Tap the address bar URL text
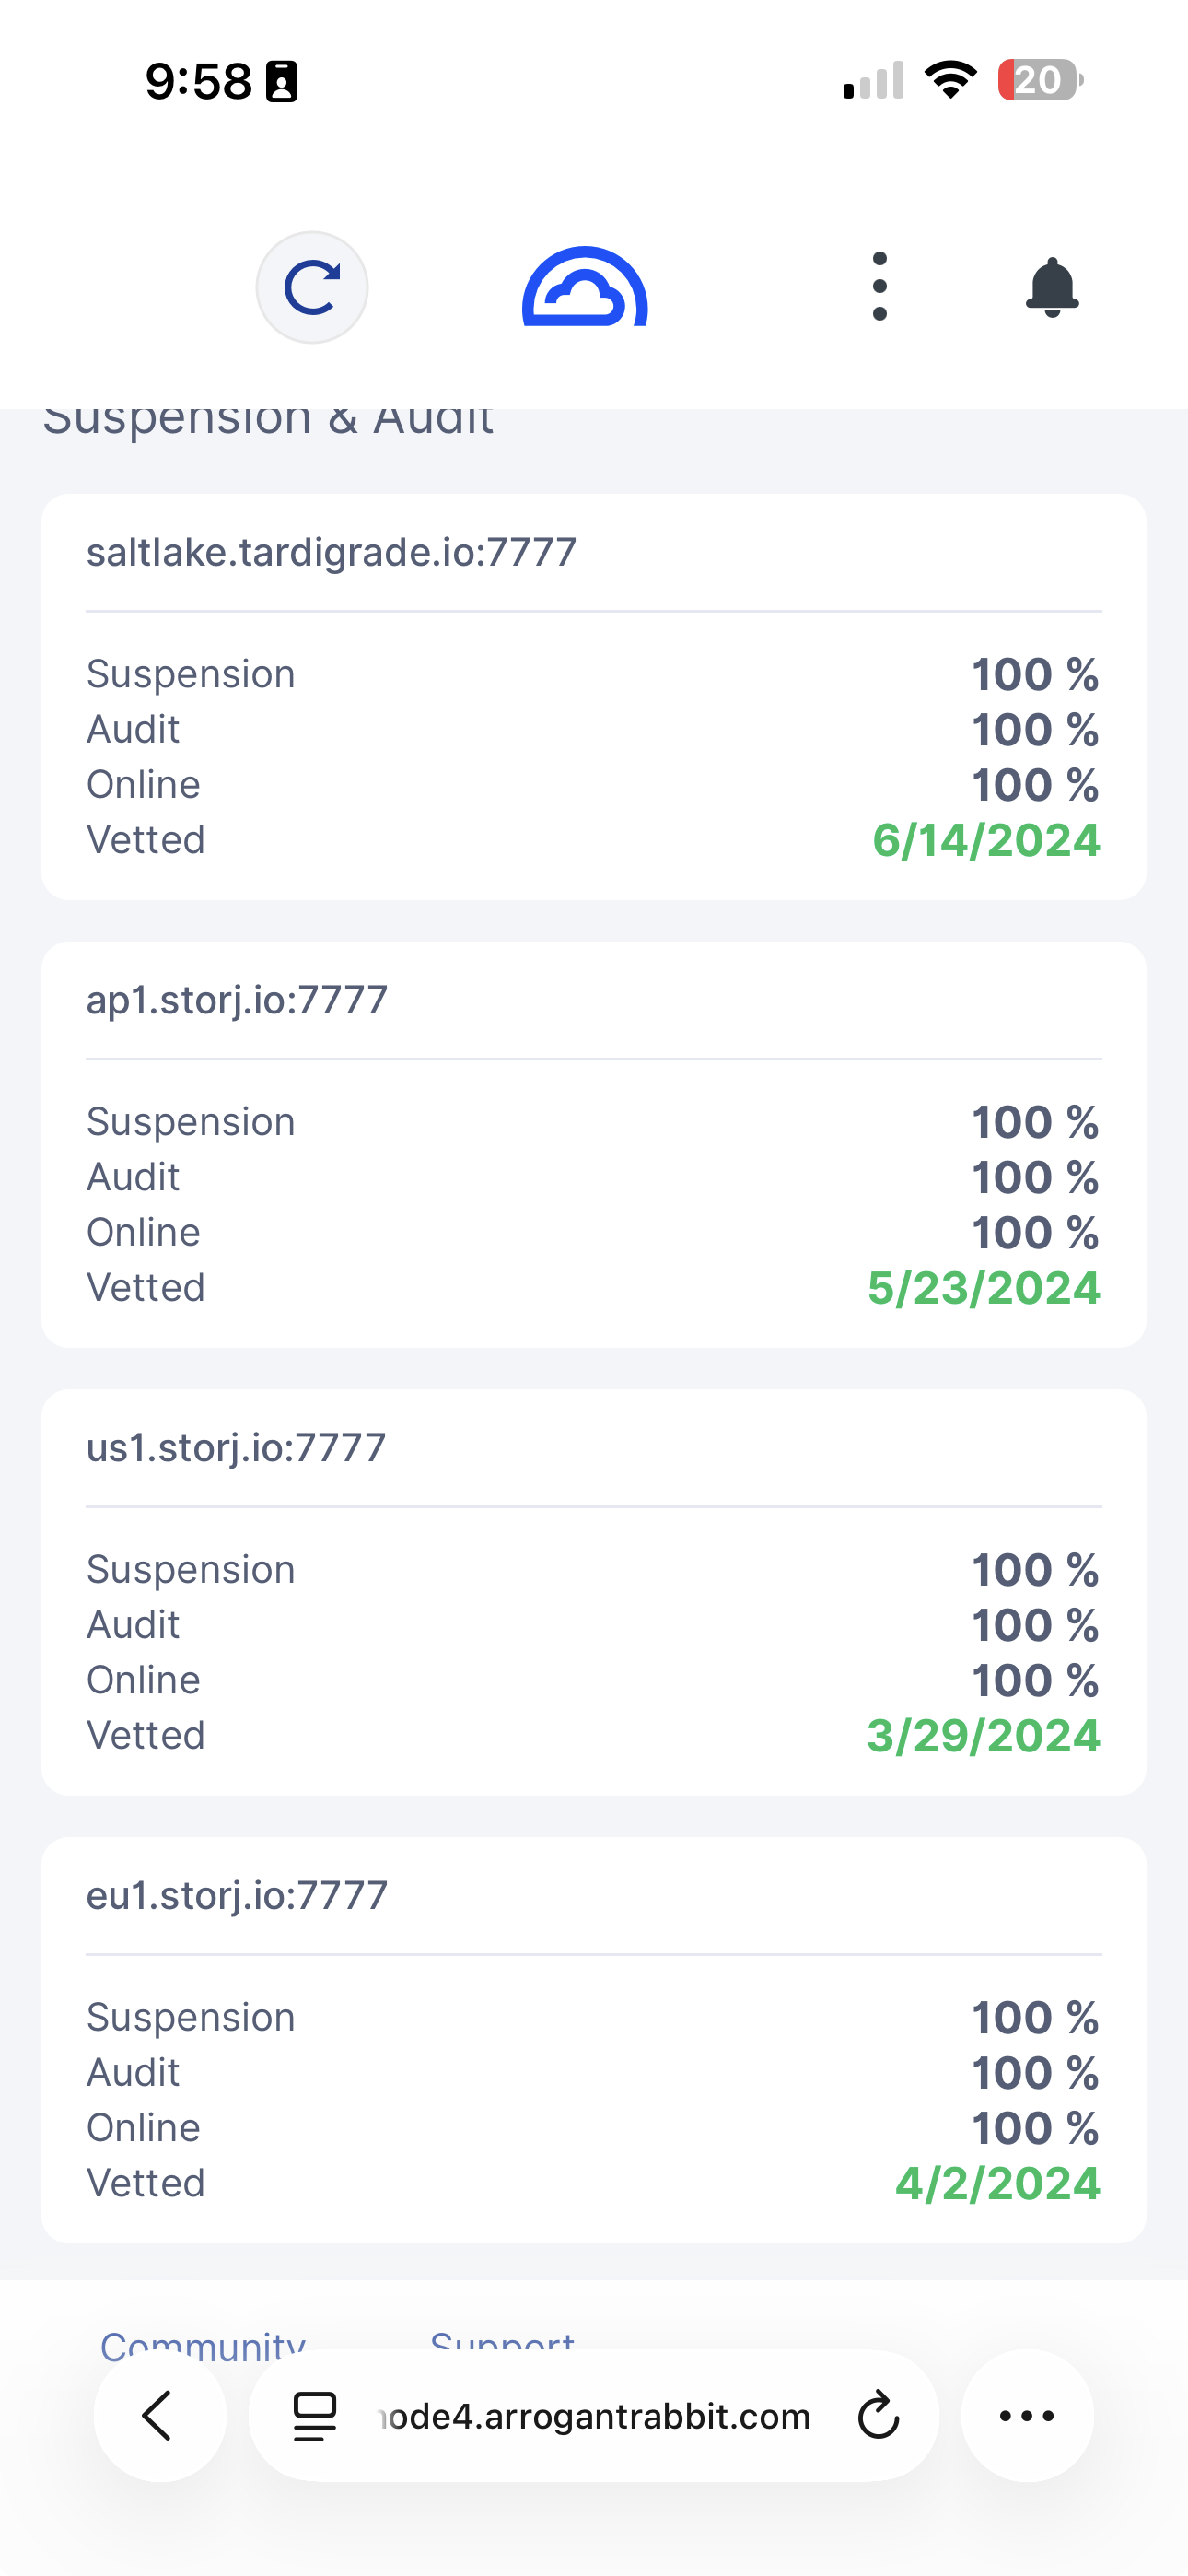Image resolution: width=1188 pixels, height=2576 pixels. (596, 2416)
